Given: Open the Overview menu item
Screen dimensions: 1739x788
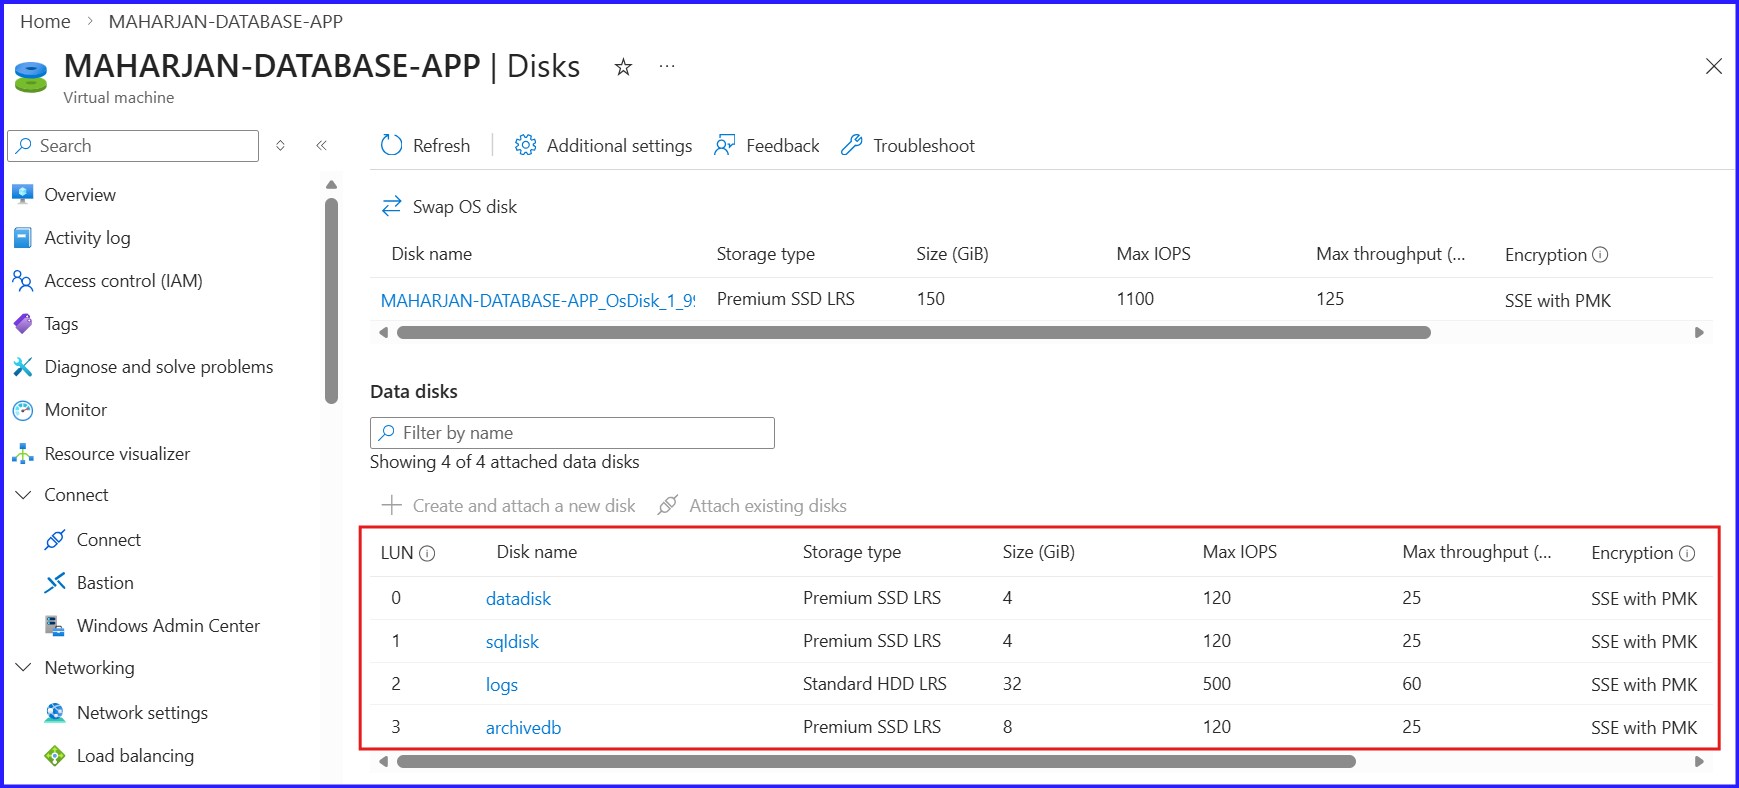Looking at the screenshot, I should (x=64, y=195).
